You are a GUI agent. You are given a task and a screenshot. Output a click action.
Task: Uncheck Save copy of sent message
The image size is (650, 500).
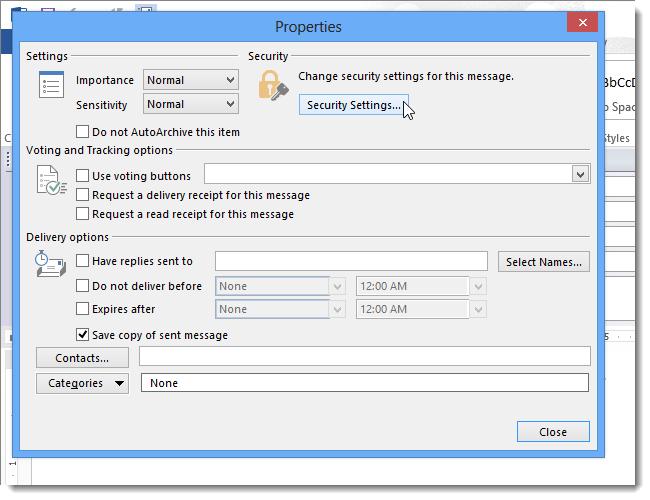[x=82, y=335]
